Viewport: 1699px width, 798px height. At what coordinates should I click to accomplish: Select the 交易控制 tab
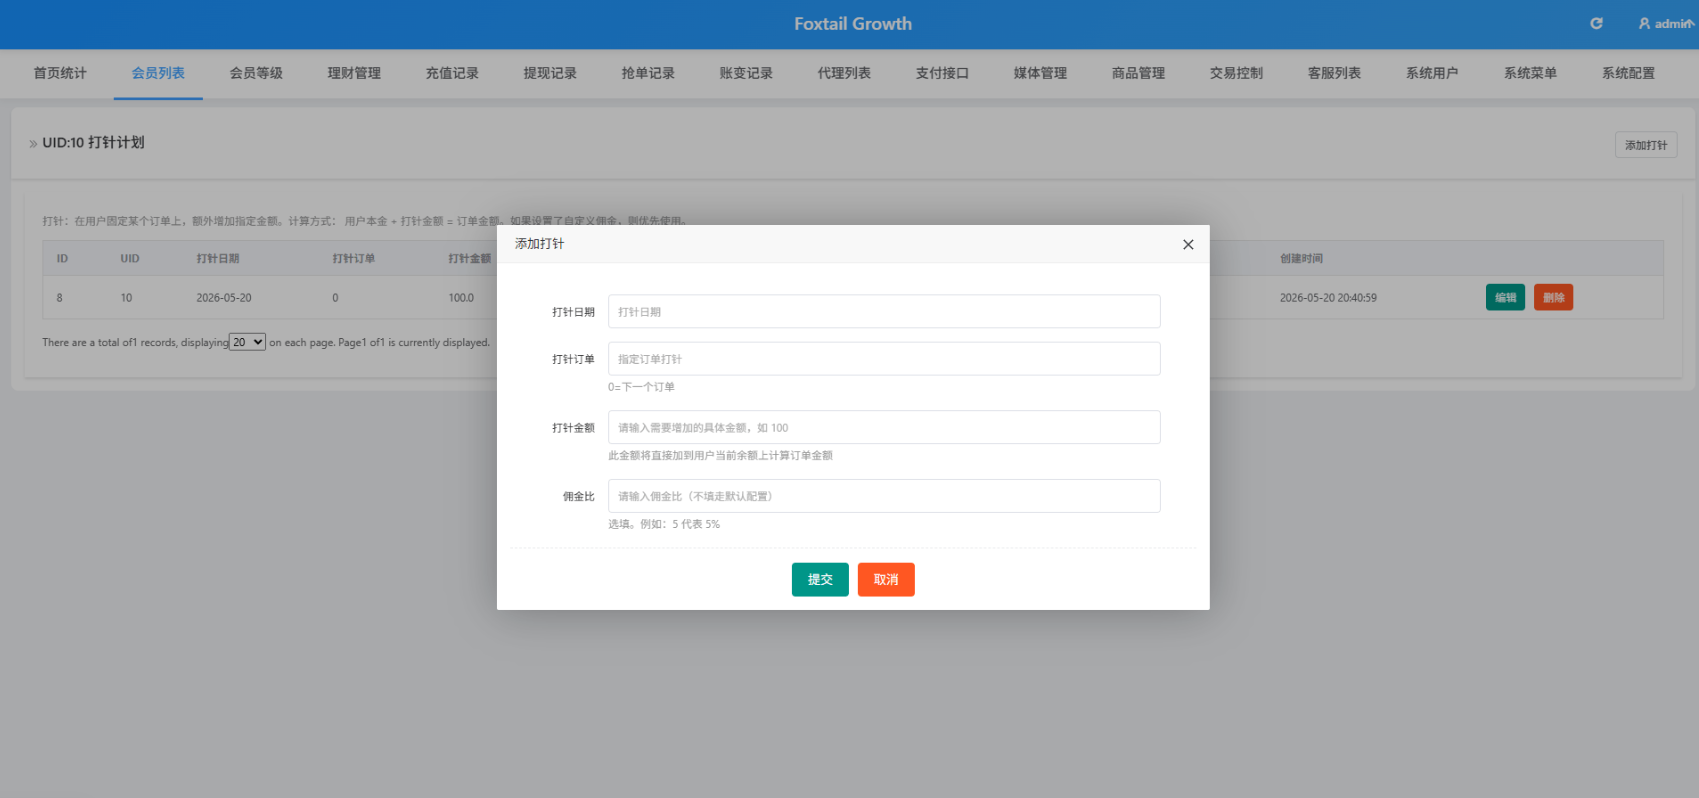[1236, 73]
